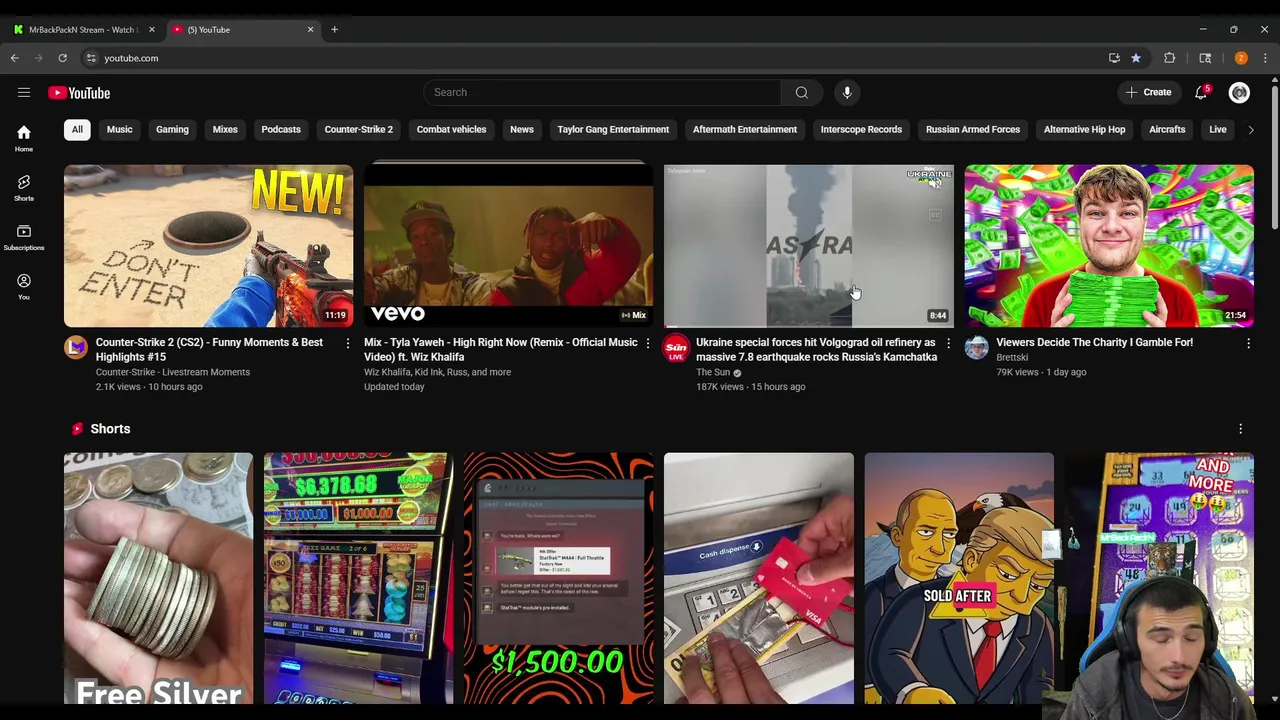Image resolution: width=1280 pixels, height=720 pixels.
Task: Go back with browser back arrow
Action: click(x=15, y=58)
